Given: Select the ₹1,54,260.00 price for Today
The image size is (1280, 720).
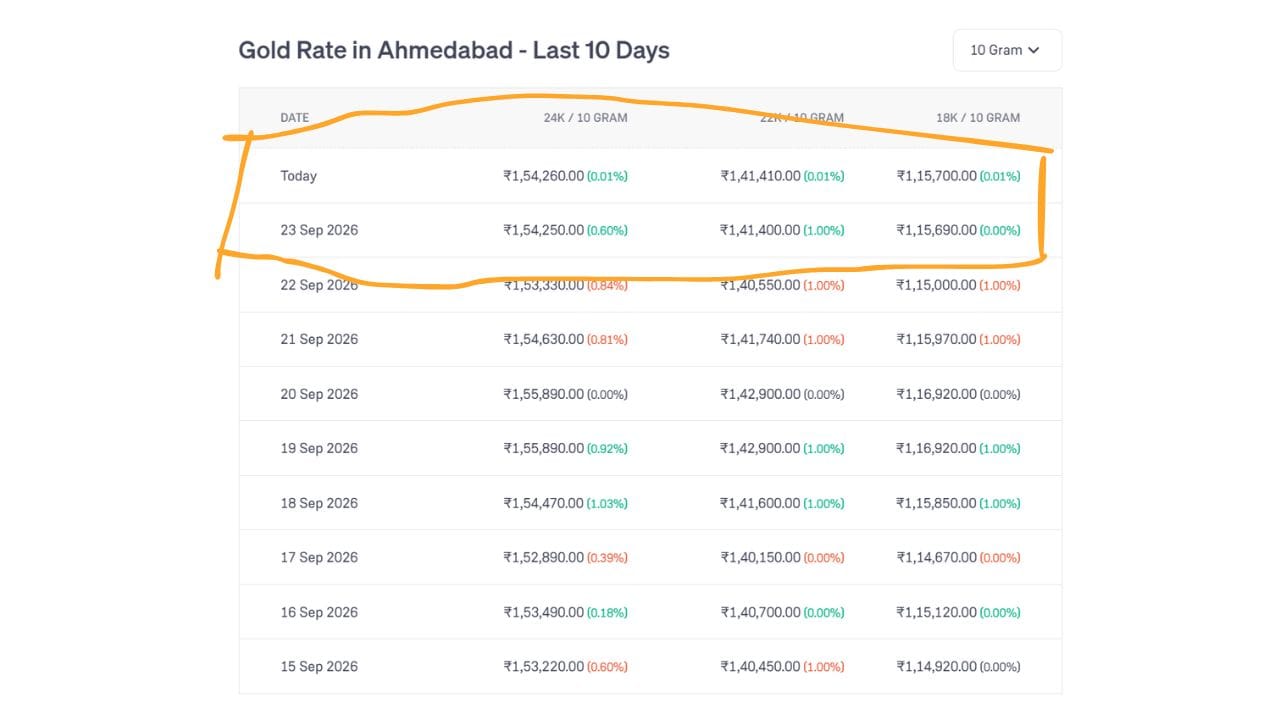Looking at the screenshot, I should [543, 176].
